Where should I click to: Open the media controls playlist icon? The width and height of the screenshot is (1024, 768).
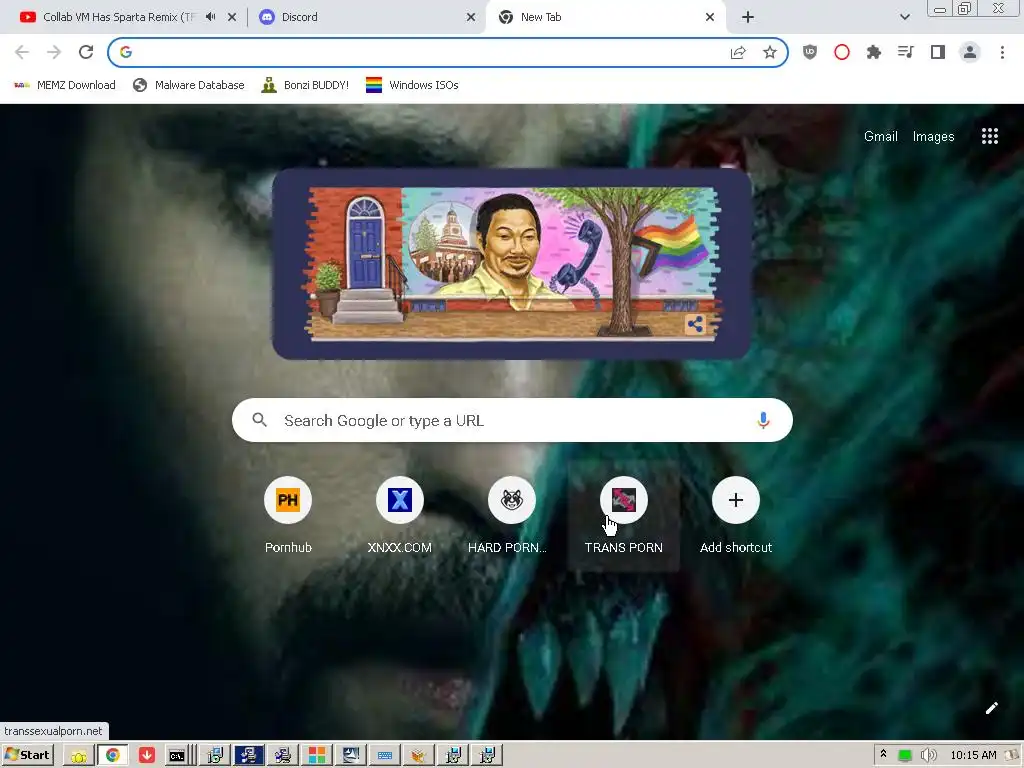906,52
